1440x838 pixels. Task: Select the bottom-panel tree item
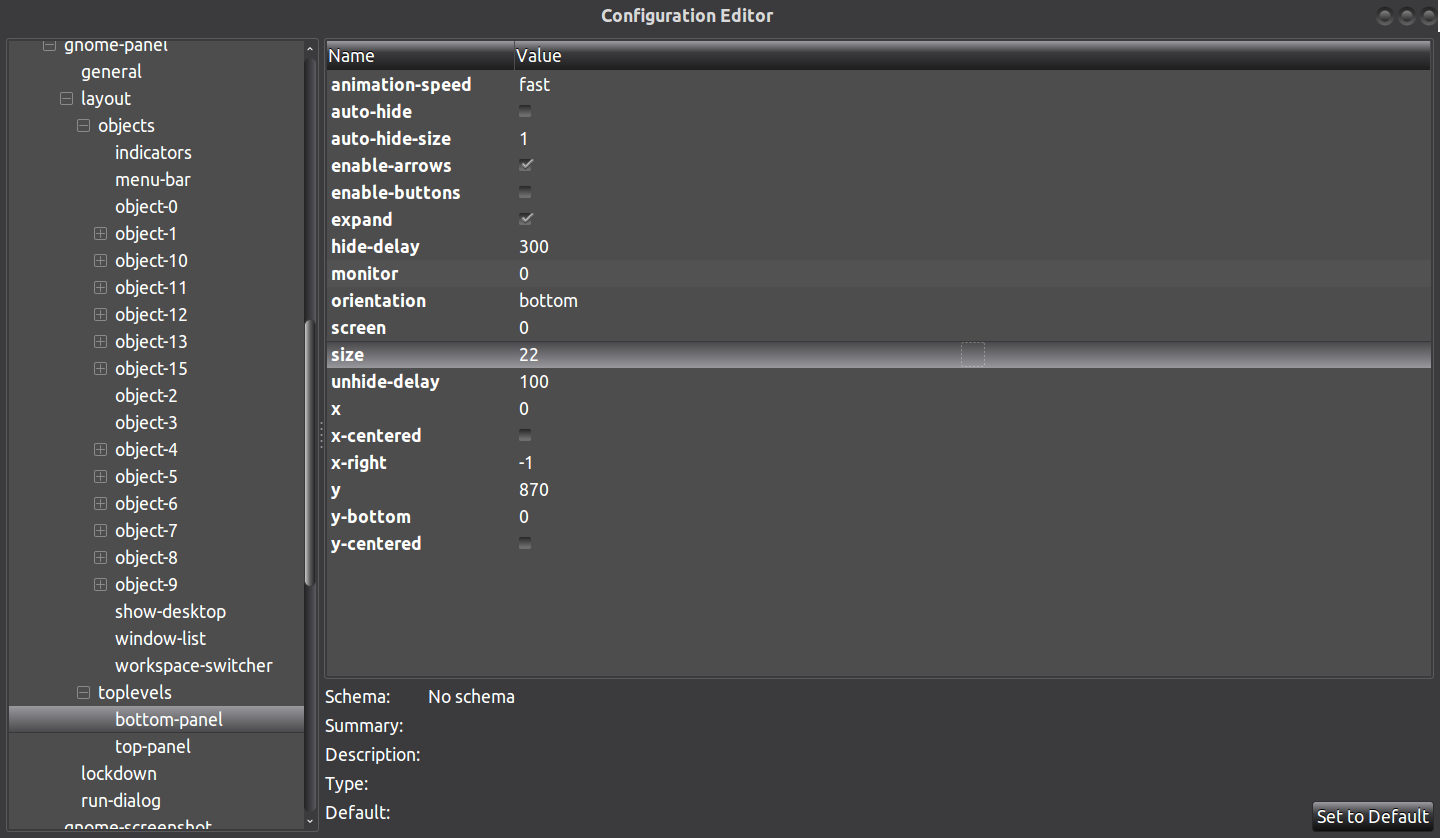coord(156,720)
